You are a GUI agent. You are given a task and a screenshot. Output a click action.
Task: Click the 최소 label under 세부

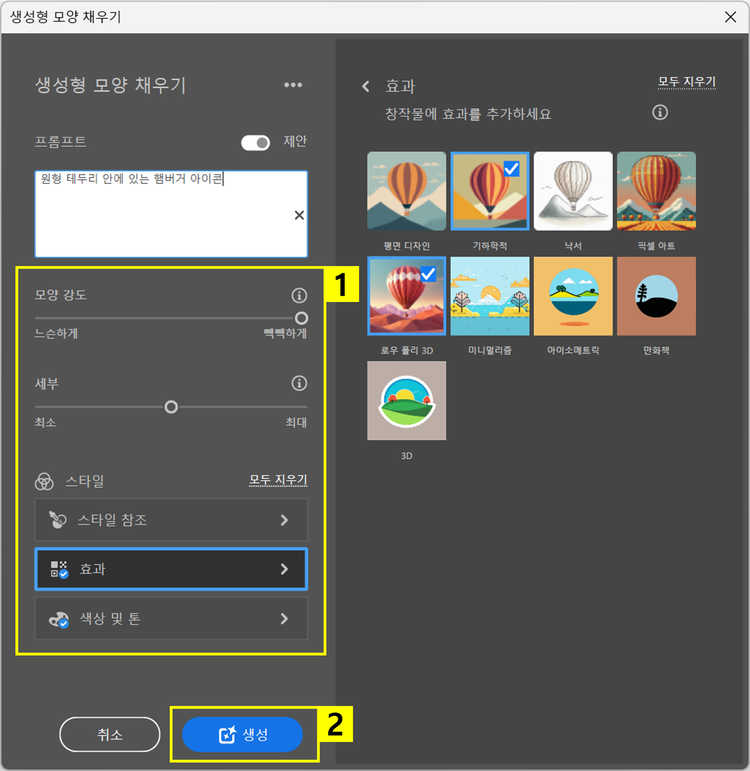45,422
